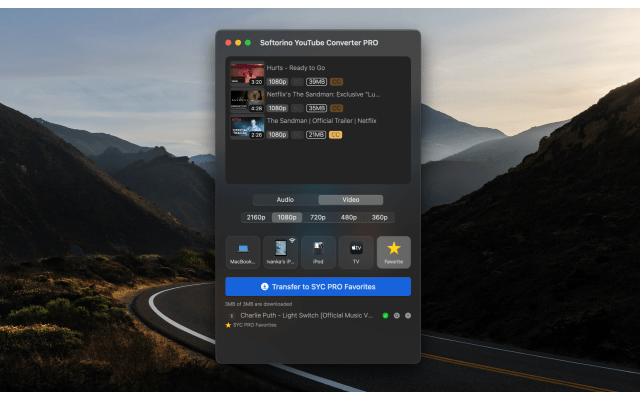The width and height of the screenshot is (640, 400).
Task: Close the Softorino YouTube Converter PRO window
Action: coord(228,43)
